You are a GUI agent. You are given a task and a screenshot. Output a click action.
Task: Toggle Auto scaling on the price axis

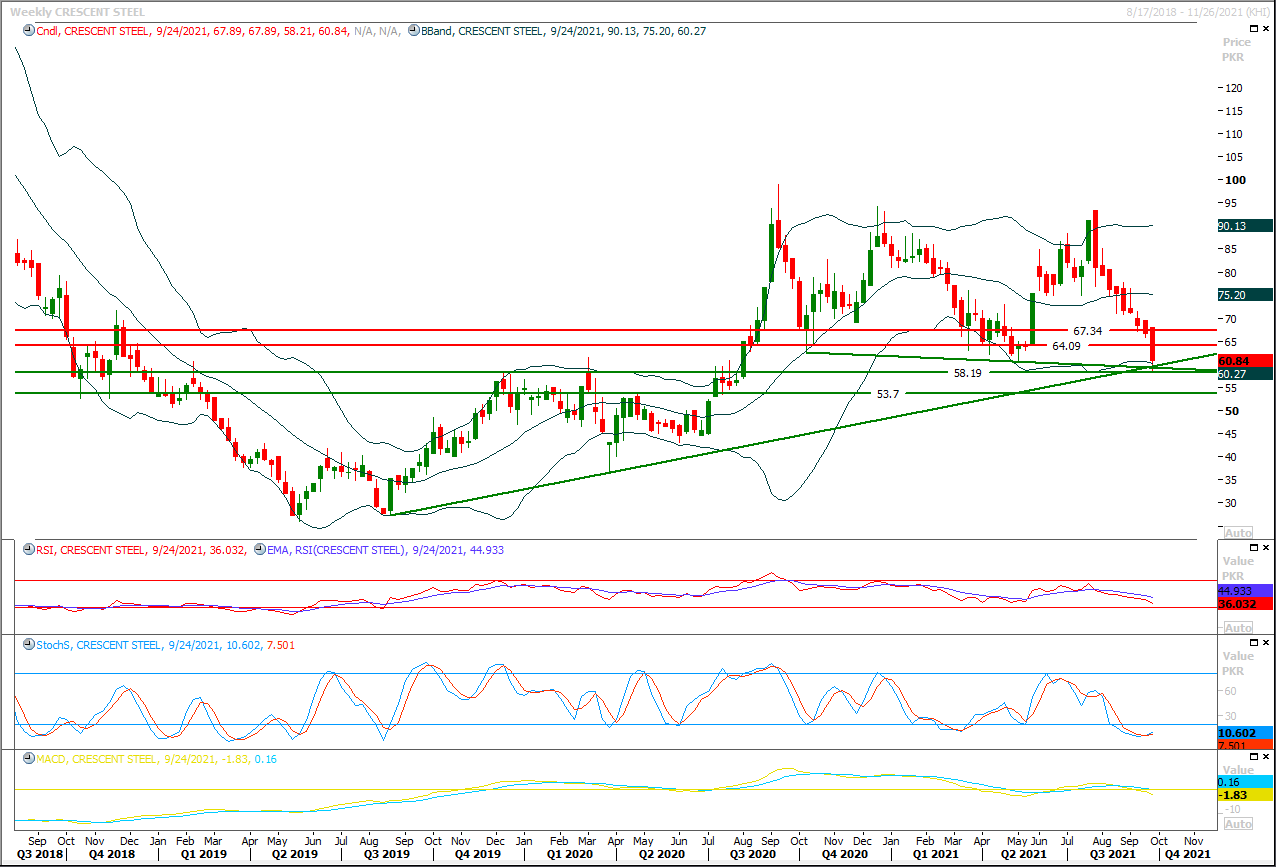(x=1238, y=533)
